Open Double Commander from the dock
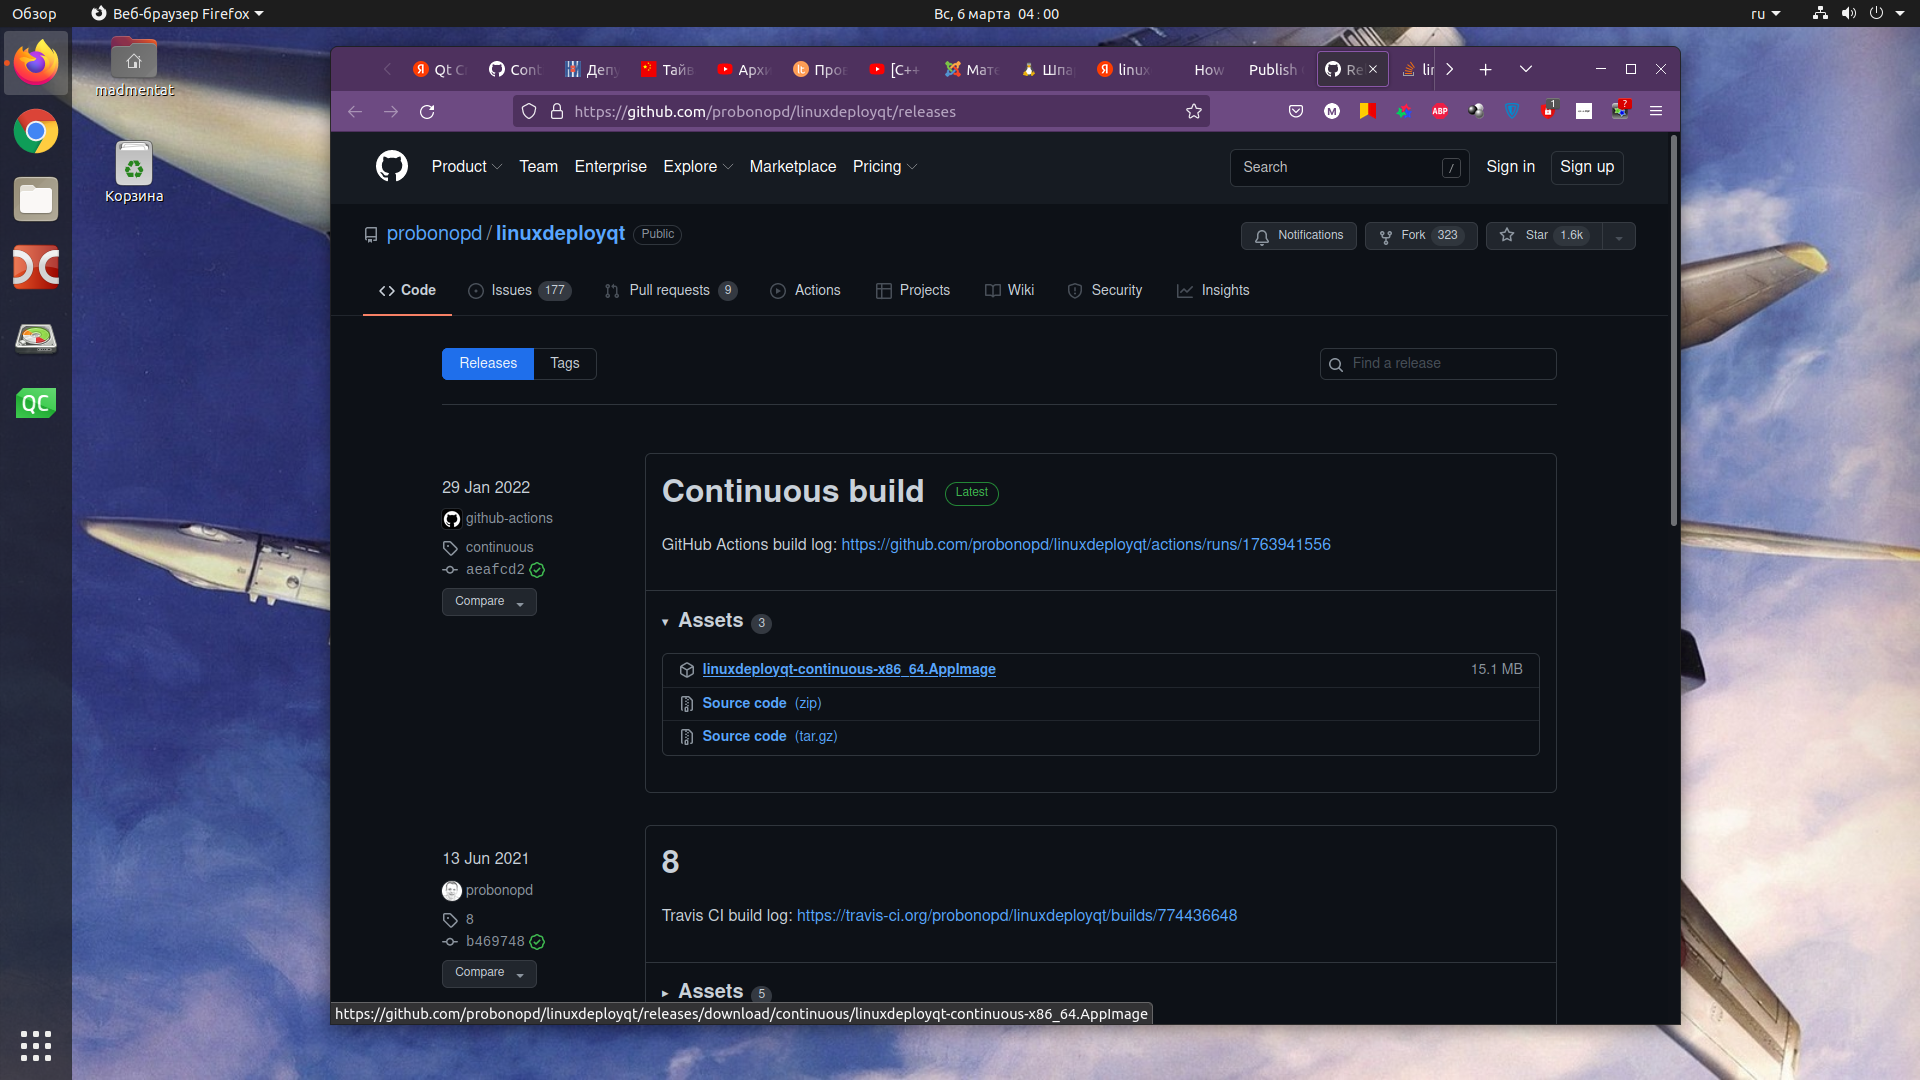The image size is (1920, 1080). point(36,267)
